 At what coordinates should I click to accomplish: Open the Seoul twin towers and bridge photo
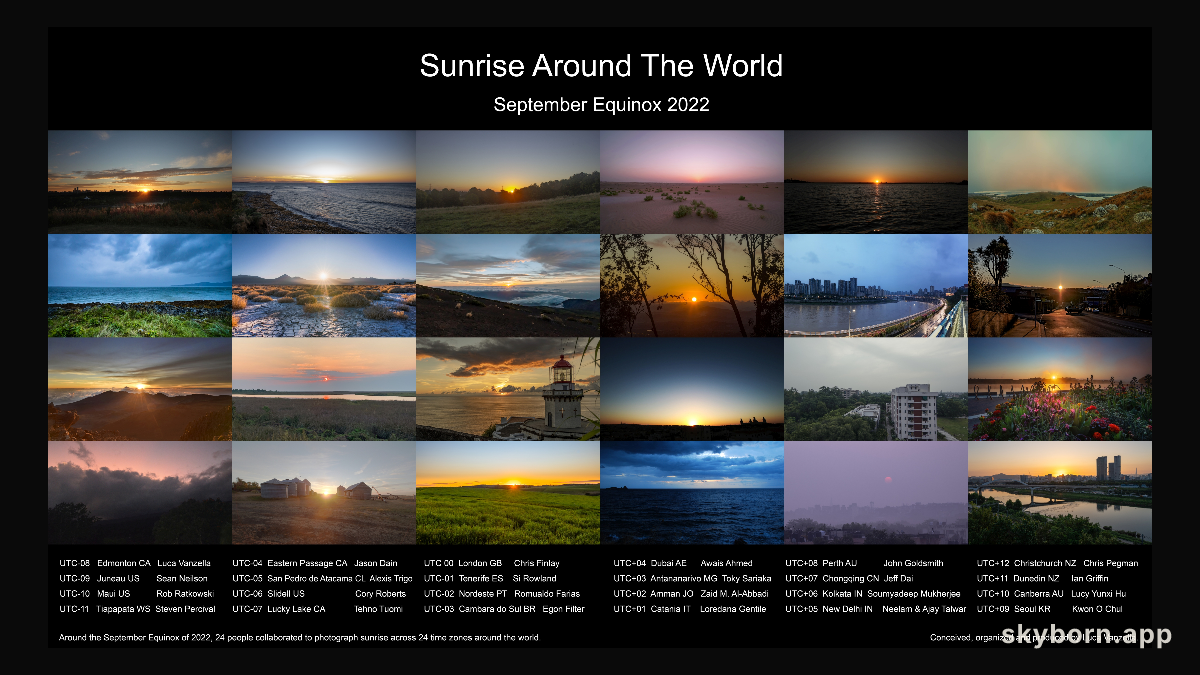[x=1060, y=492]
